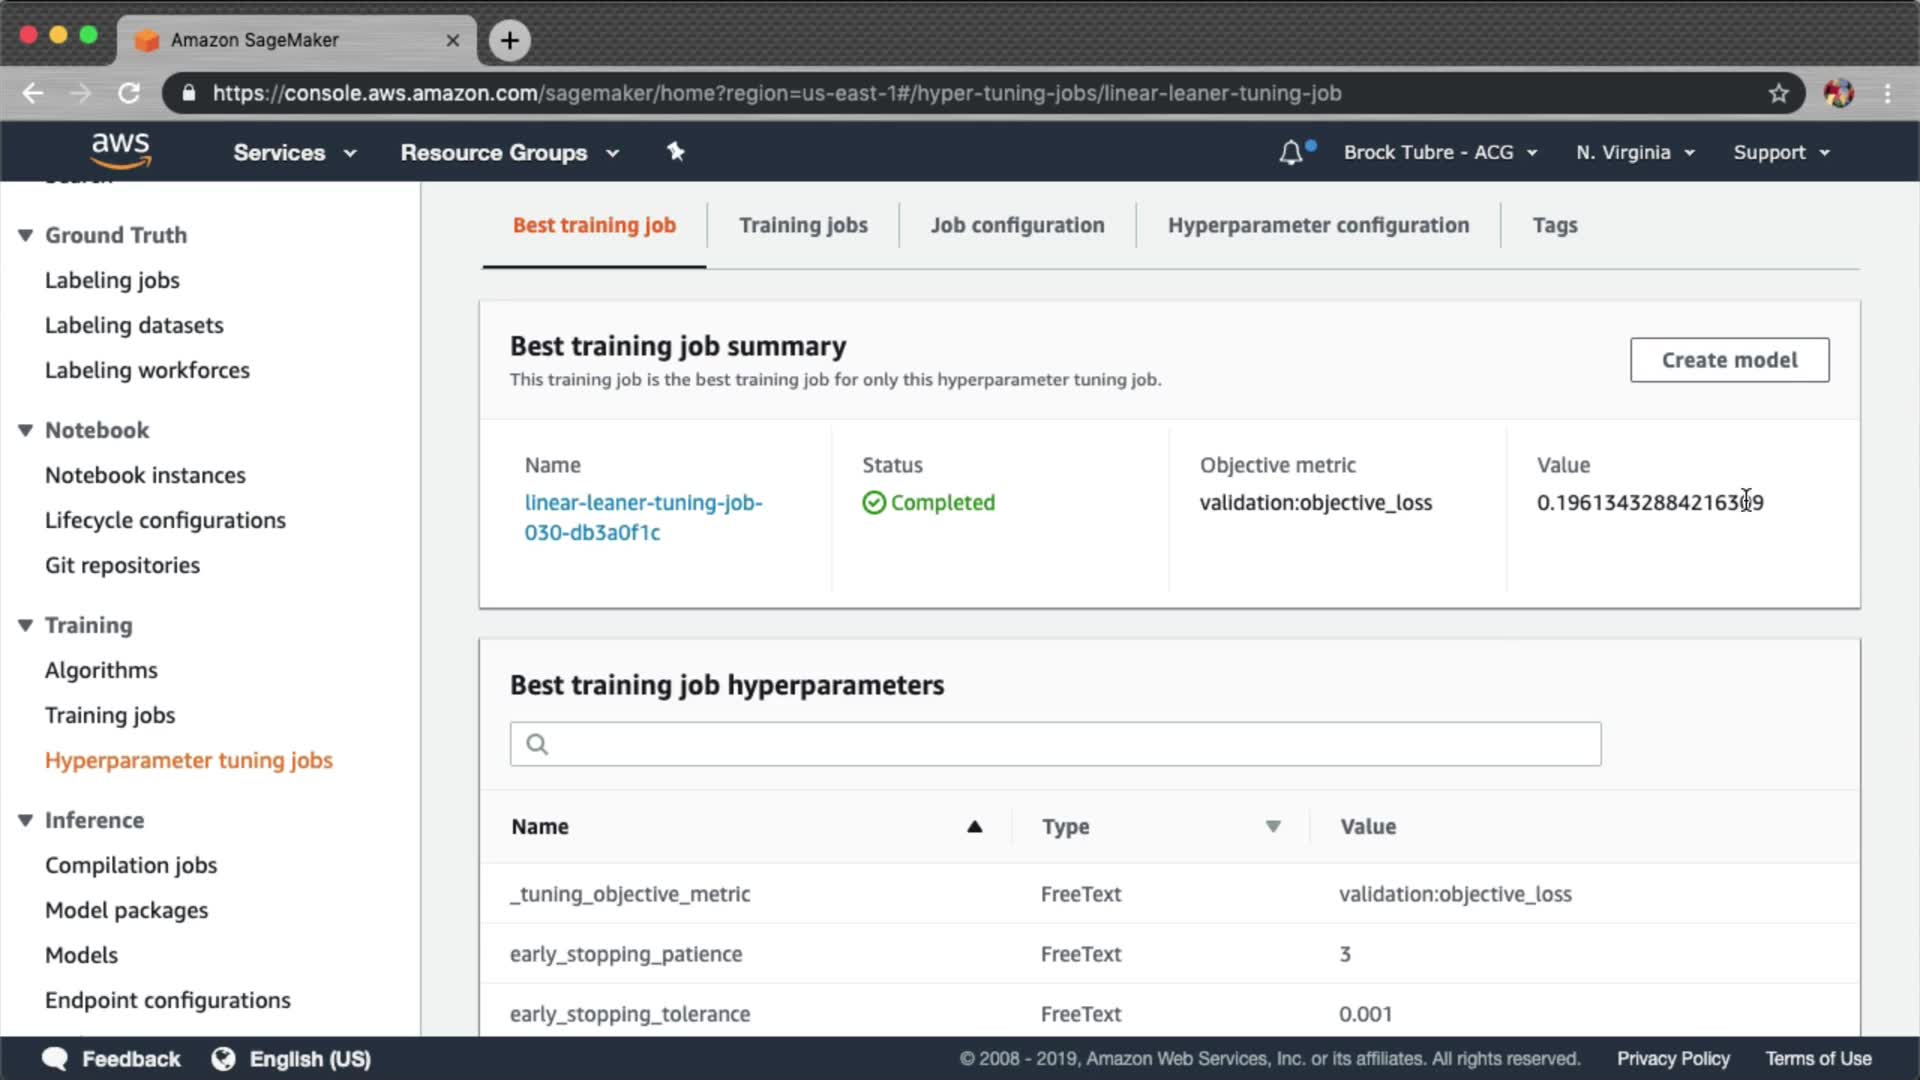Viewport: 1920px width, 1080px height.
Task: Click the hyperparameters search field
Action: [1055, 744]
